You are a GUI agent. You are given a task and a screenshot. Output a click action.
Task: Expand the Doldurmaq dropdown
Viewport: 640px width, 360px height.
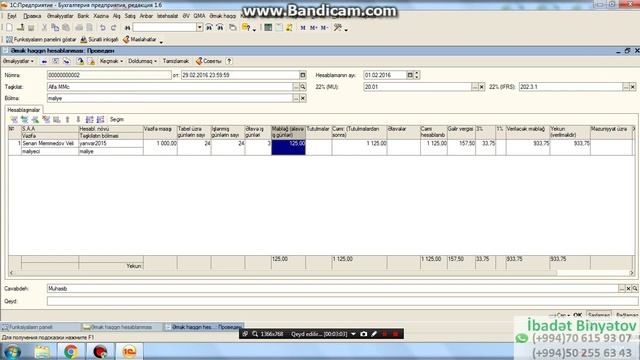pos(142,61)
